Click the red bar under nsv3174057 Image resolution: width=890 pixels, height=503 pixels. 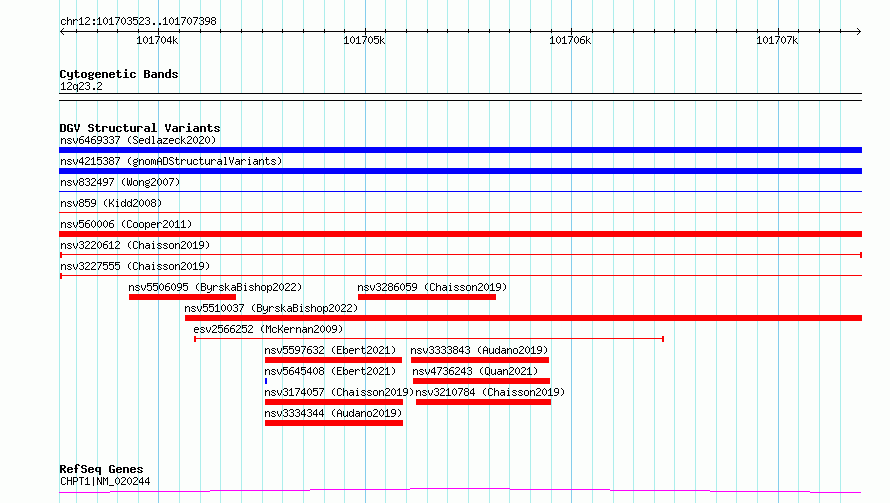click(x=334, y=402)
